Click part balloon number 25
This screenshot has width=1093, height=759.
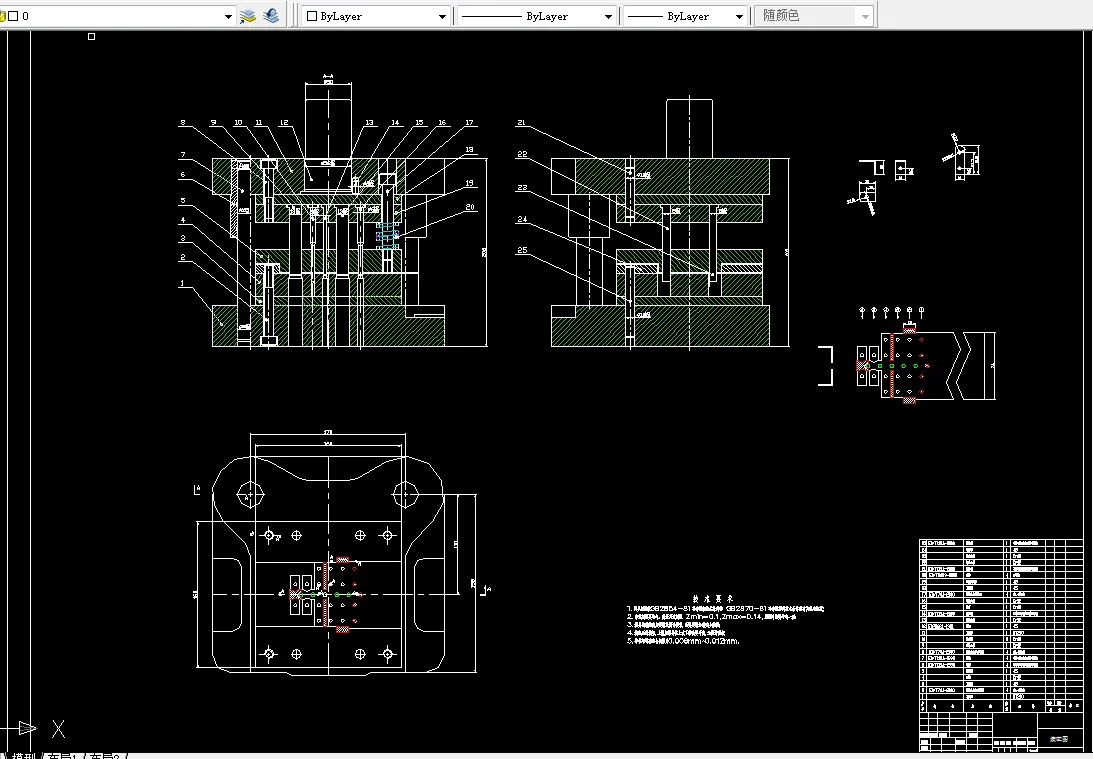pos(522,250)
